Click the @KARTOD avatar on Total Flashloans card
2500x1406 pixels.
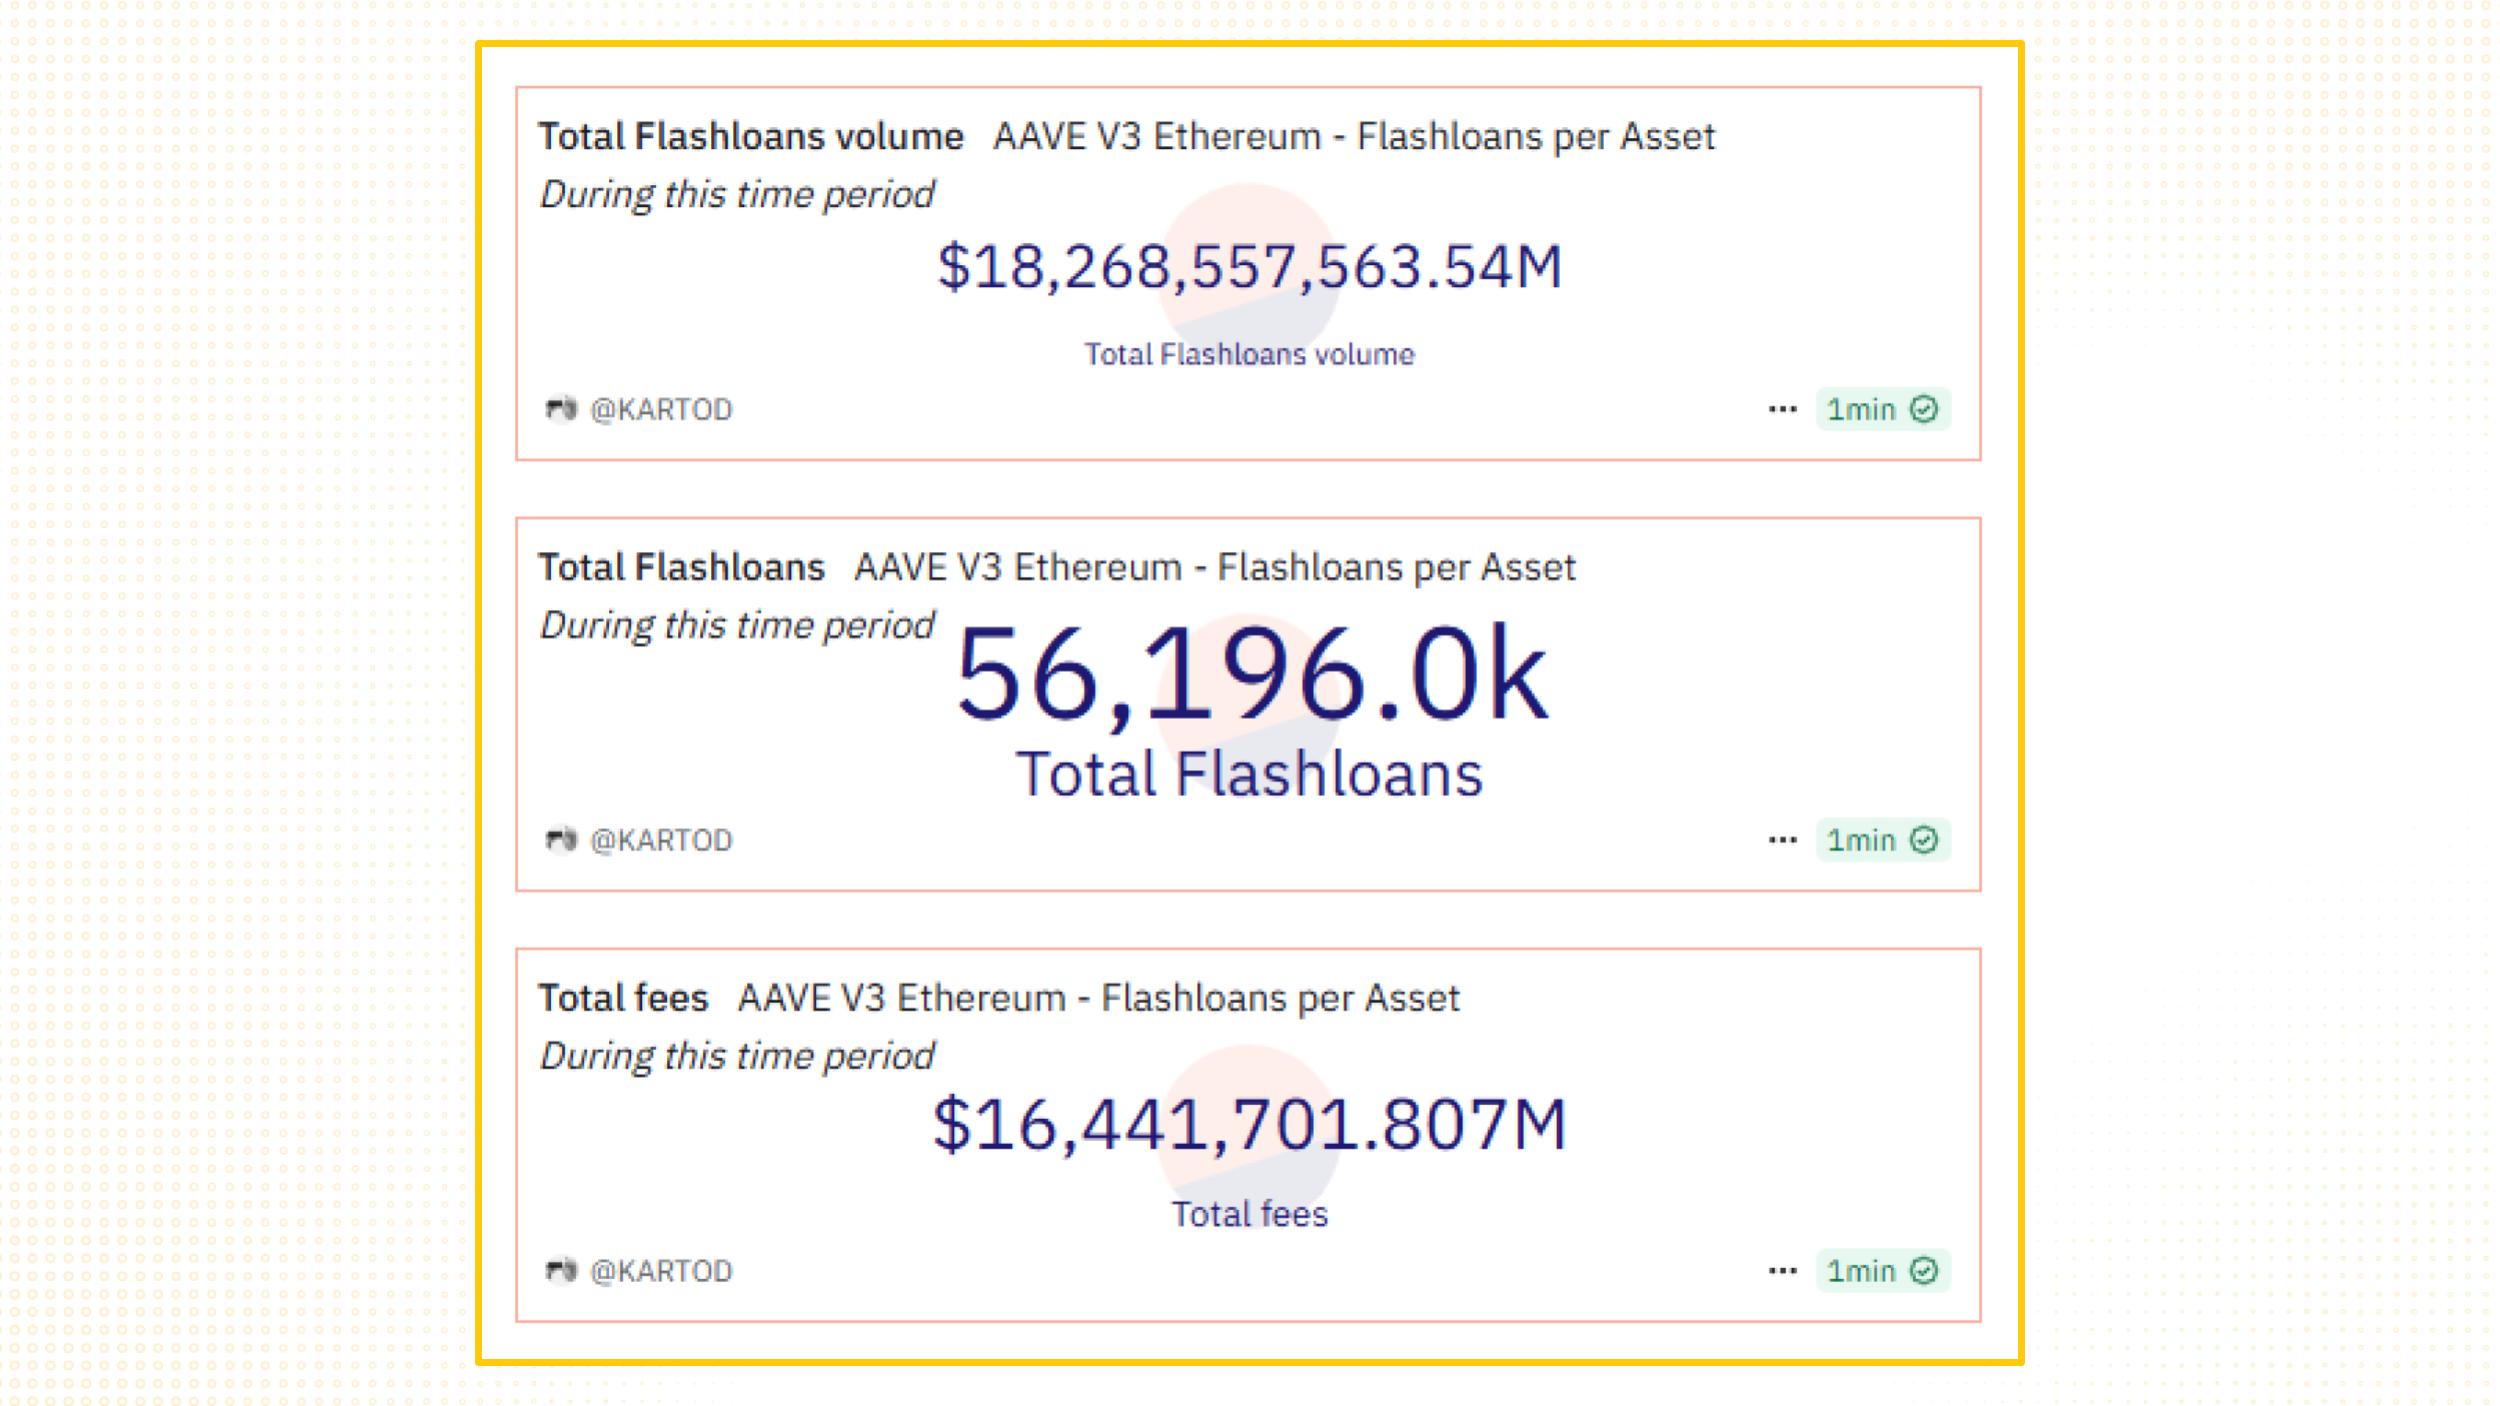[x=563, y=840]
